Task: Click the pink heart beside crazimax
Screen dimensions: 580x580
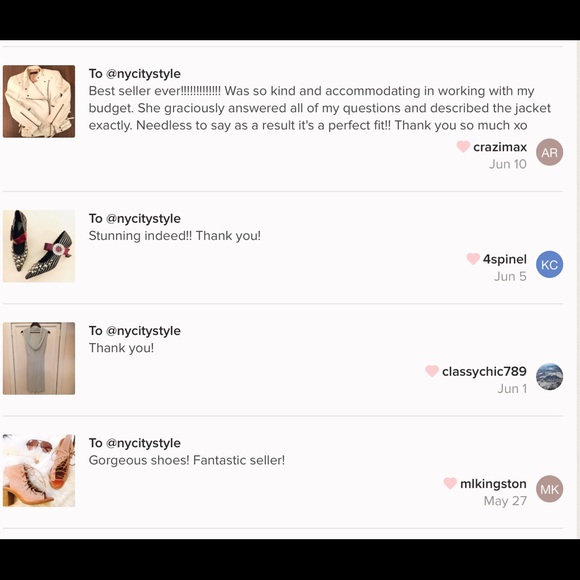Action: coord(463,146)
